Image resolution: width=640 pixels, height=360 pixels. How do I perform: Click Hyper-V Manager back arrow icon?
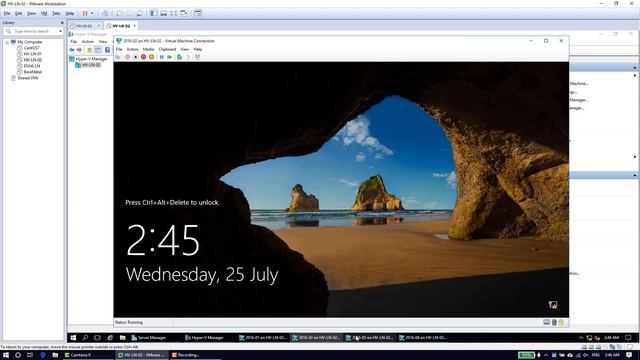[72, 50]
